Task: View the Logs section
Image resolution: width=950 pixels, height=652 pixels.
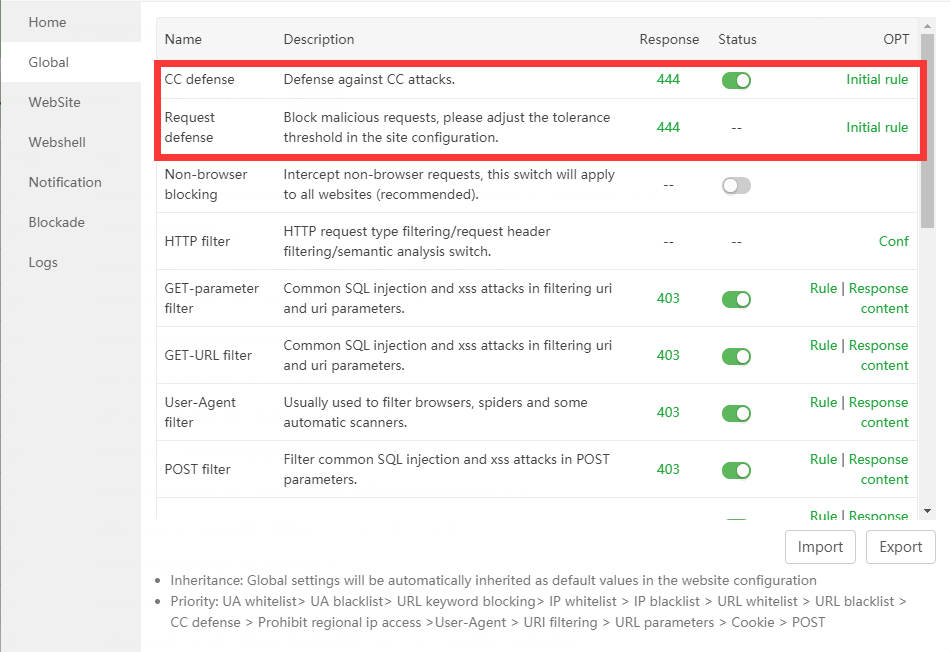Action: pyautogui.click(x=43, y=262)
